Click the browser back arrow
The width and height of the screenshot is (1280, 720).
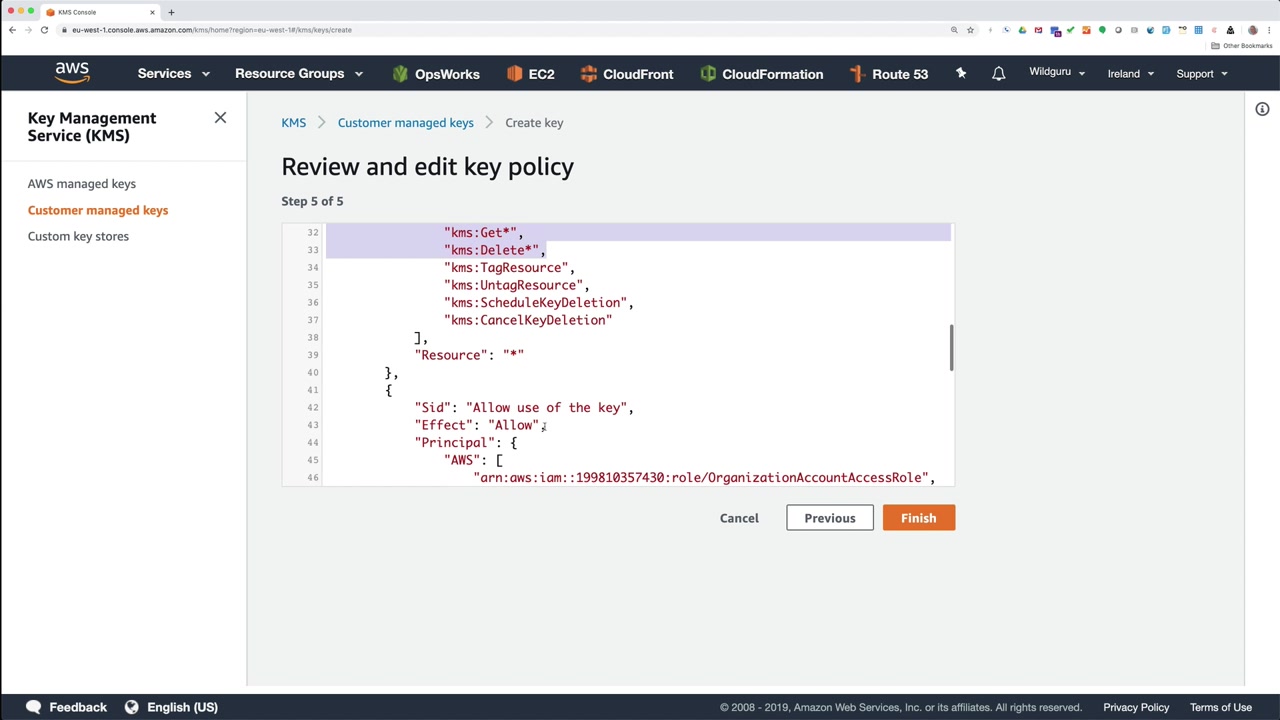point(12,30)
